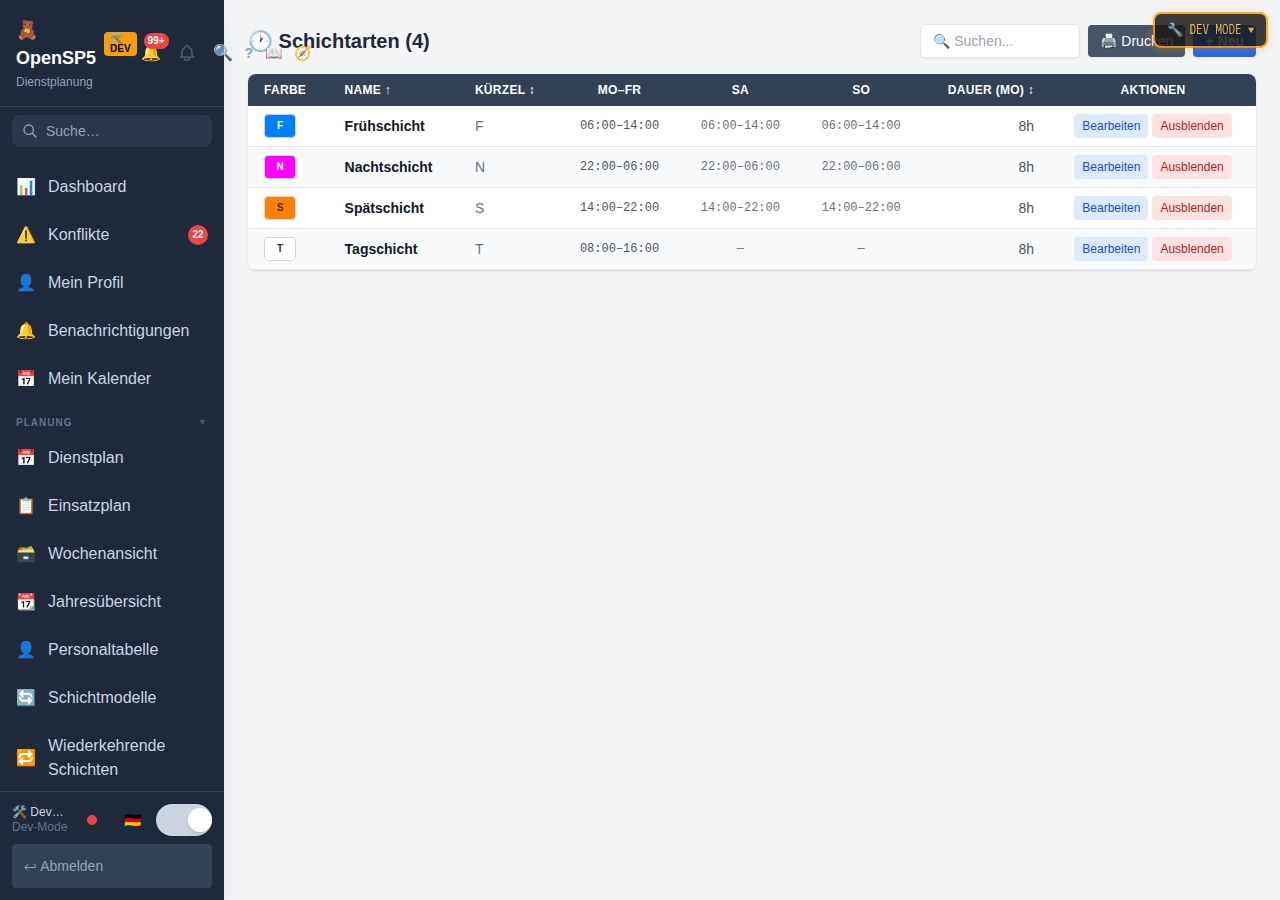Click the question mark help icon
The height and width of the screenshot is (900, 1280).
click(249, 52)
